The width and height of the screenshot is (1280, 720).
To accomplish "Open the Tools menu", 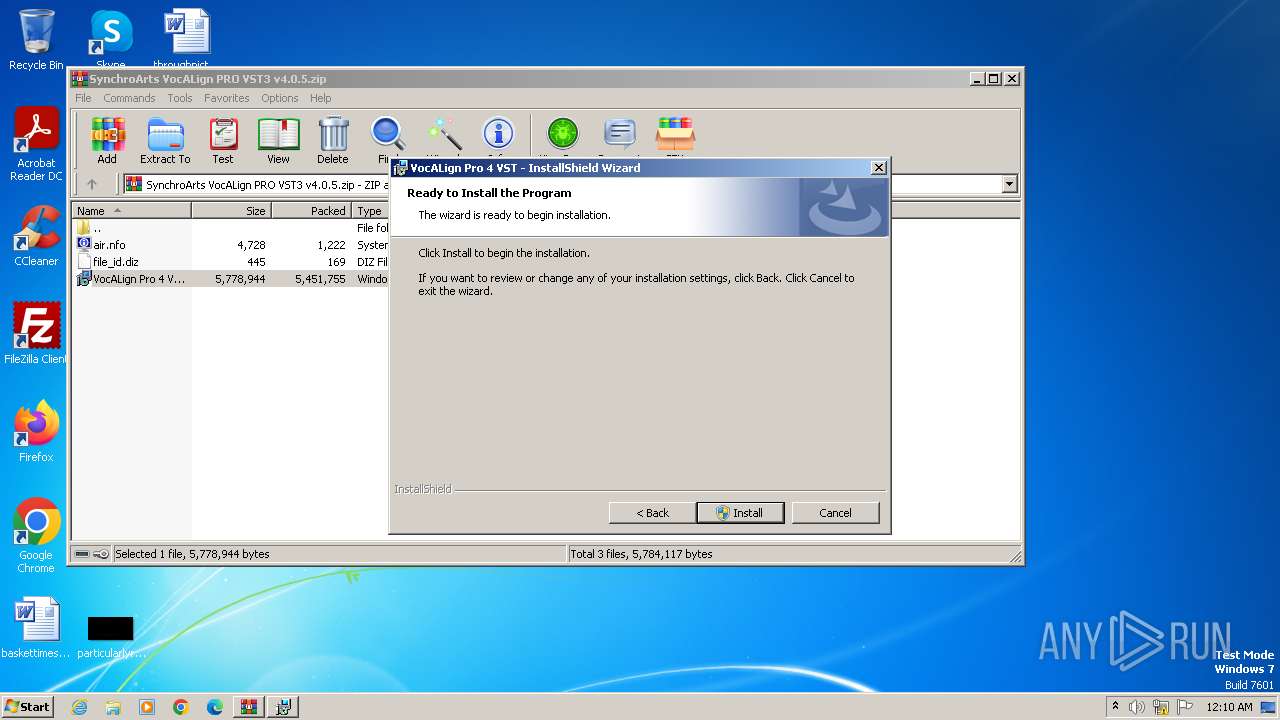I will coord(180,98).
